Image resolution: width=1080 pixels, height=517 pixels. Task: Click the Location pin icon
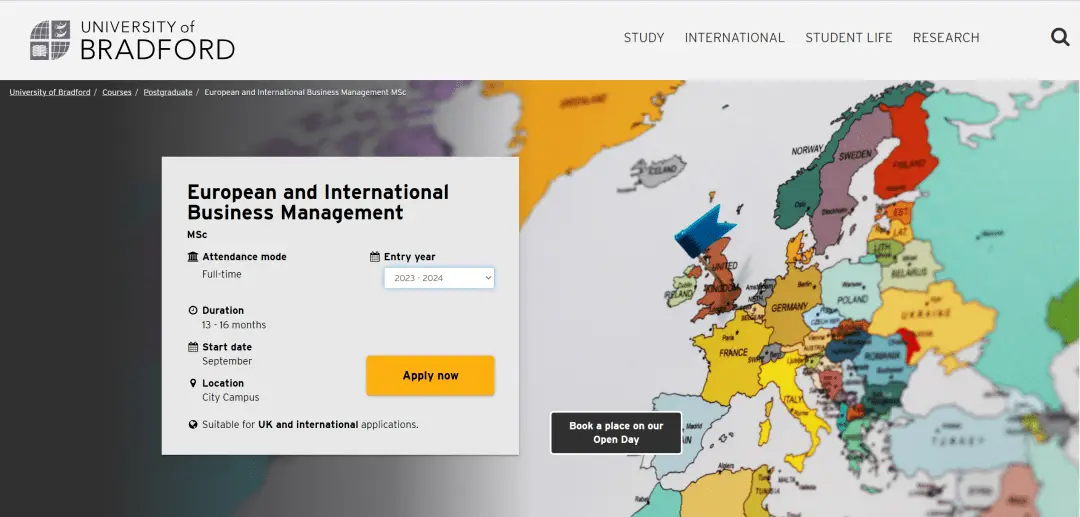tap(193, 383)
